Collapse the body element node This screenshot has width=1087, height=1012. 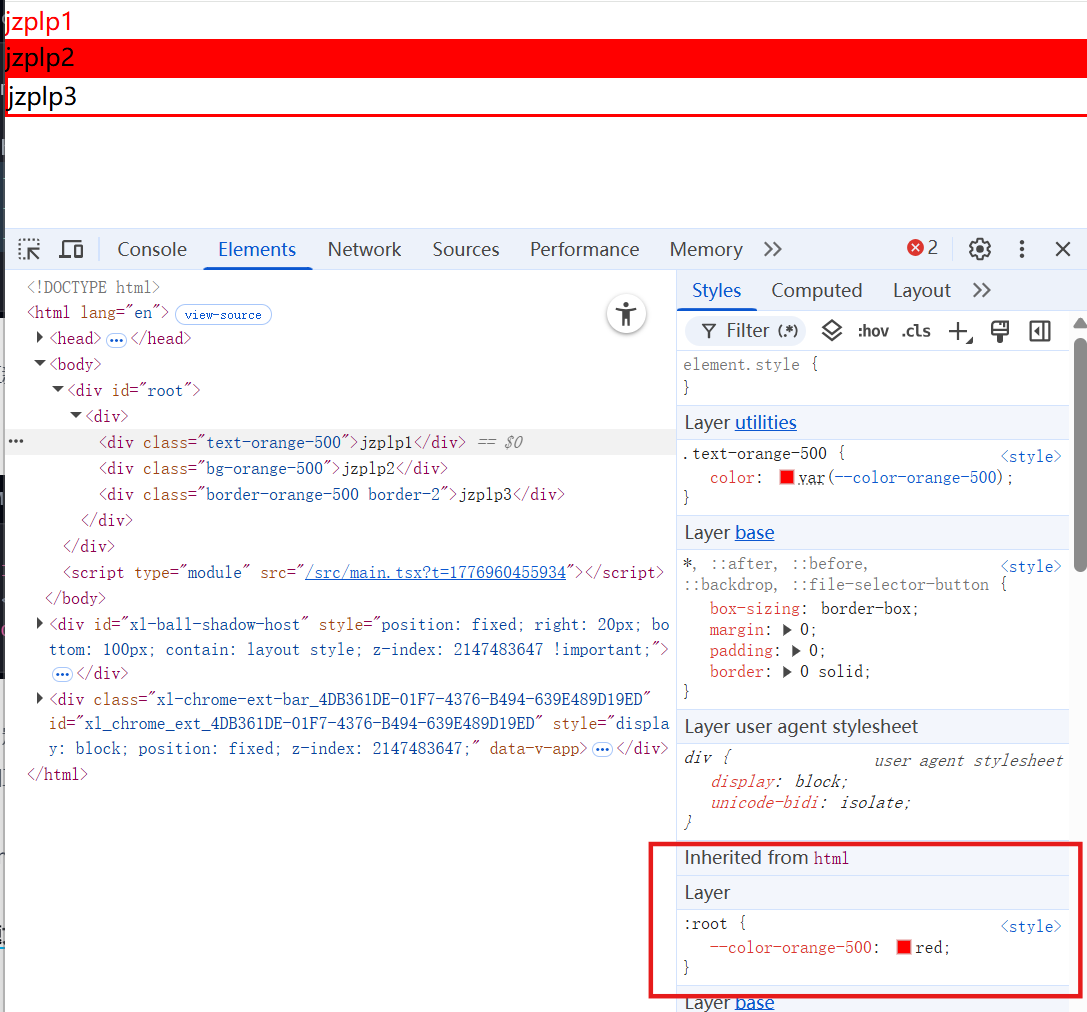tap(40, 363)
